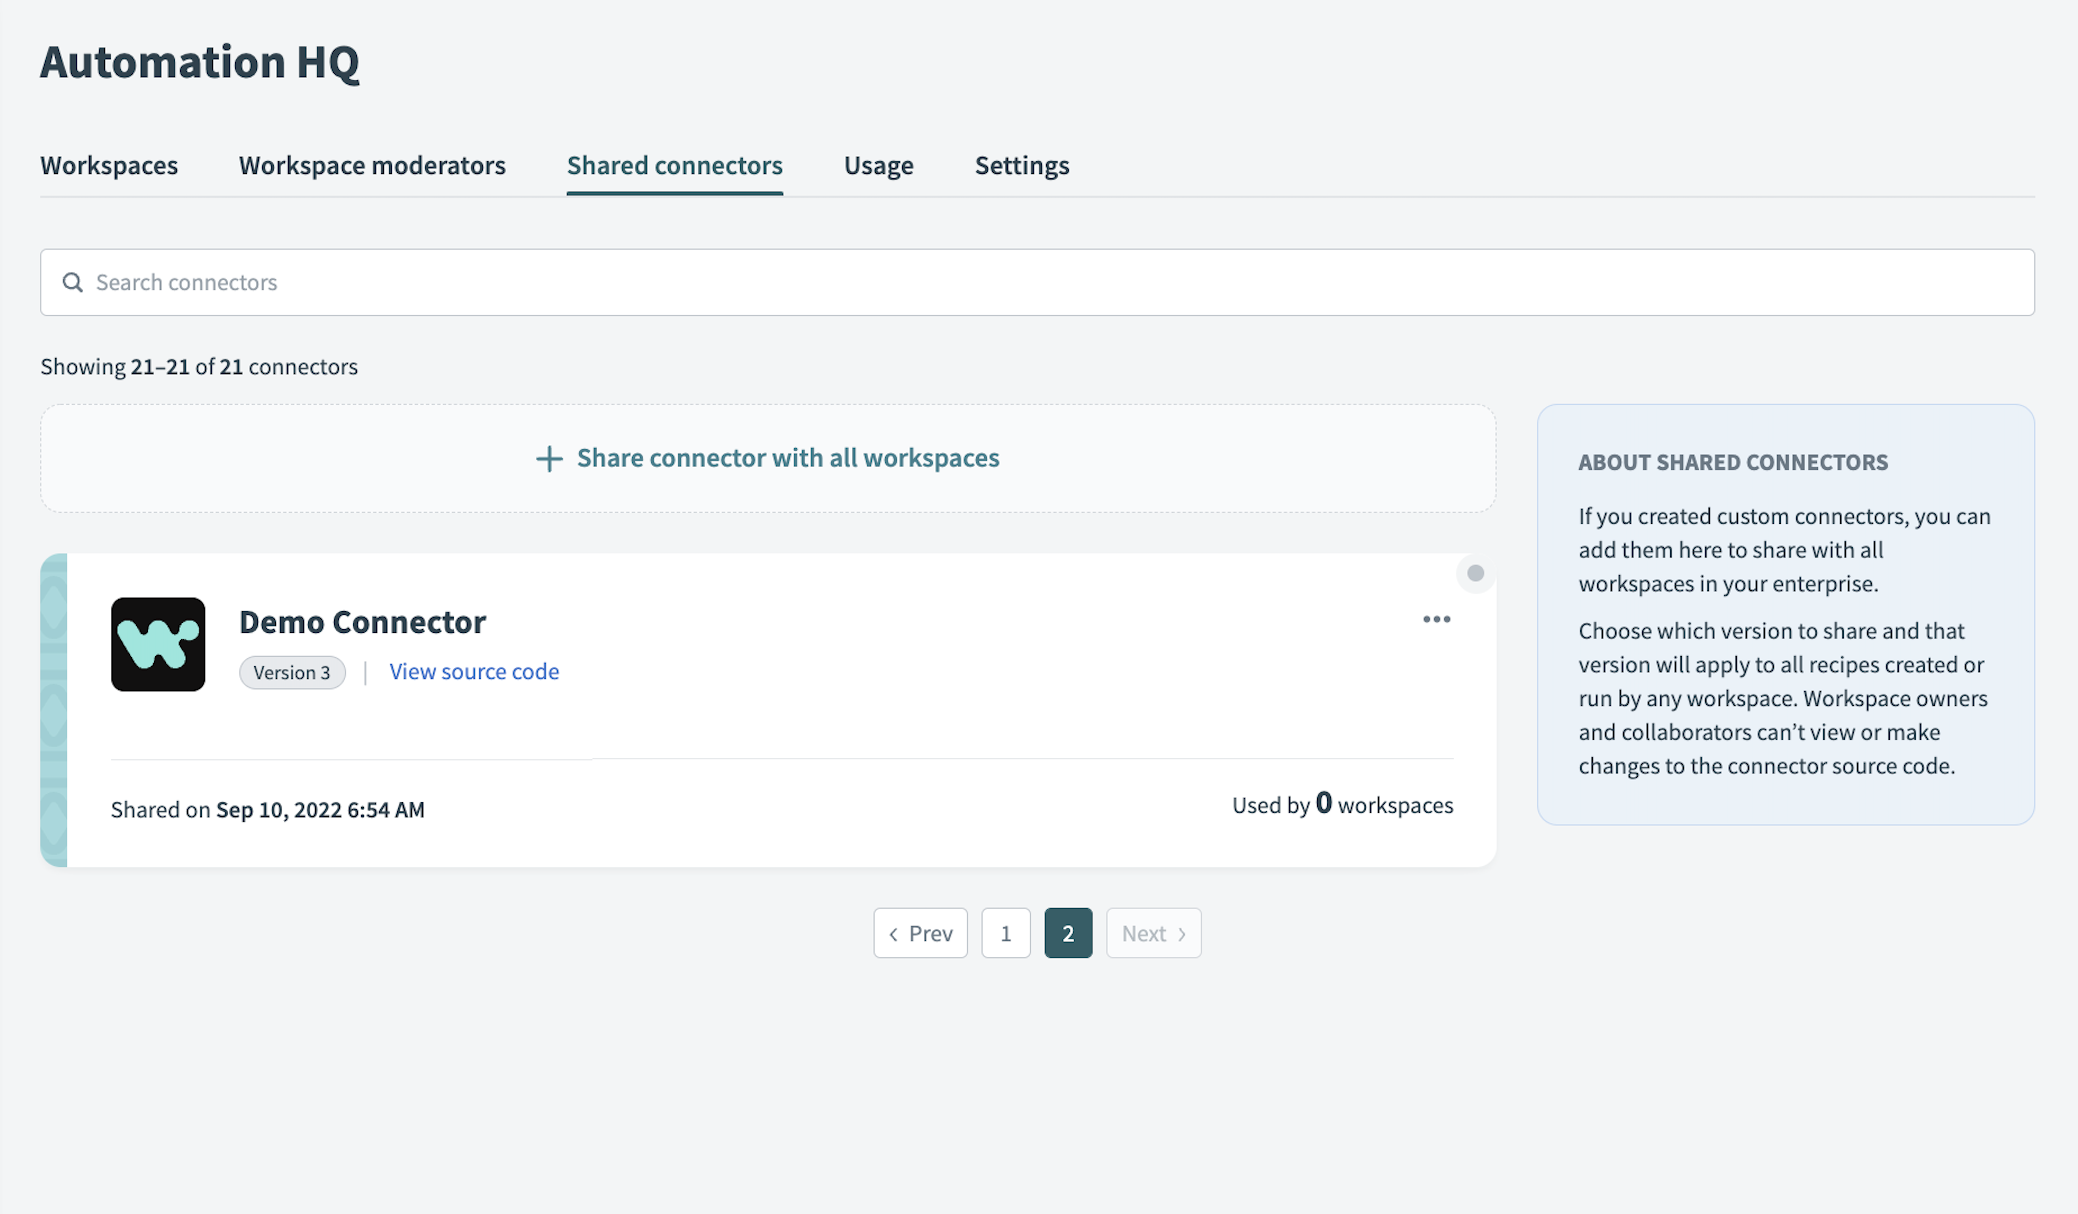The image size is (2078, 1214).
Task: Click the Demo Connector app icon
Action: (x=158, y=645)
